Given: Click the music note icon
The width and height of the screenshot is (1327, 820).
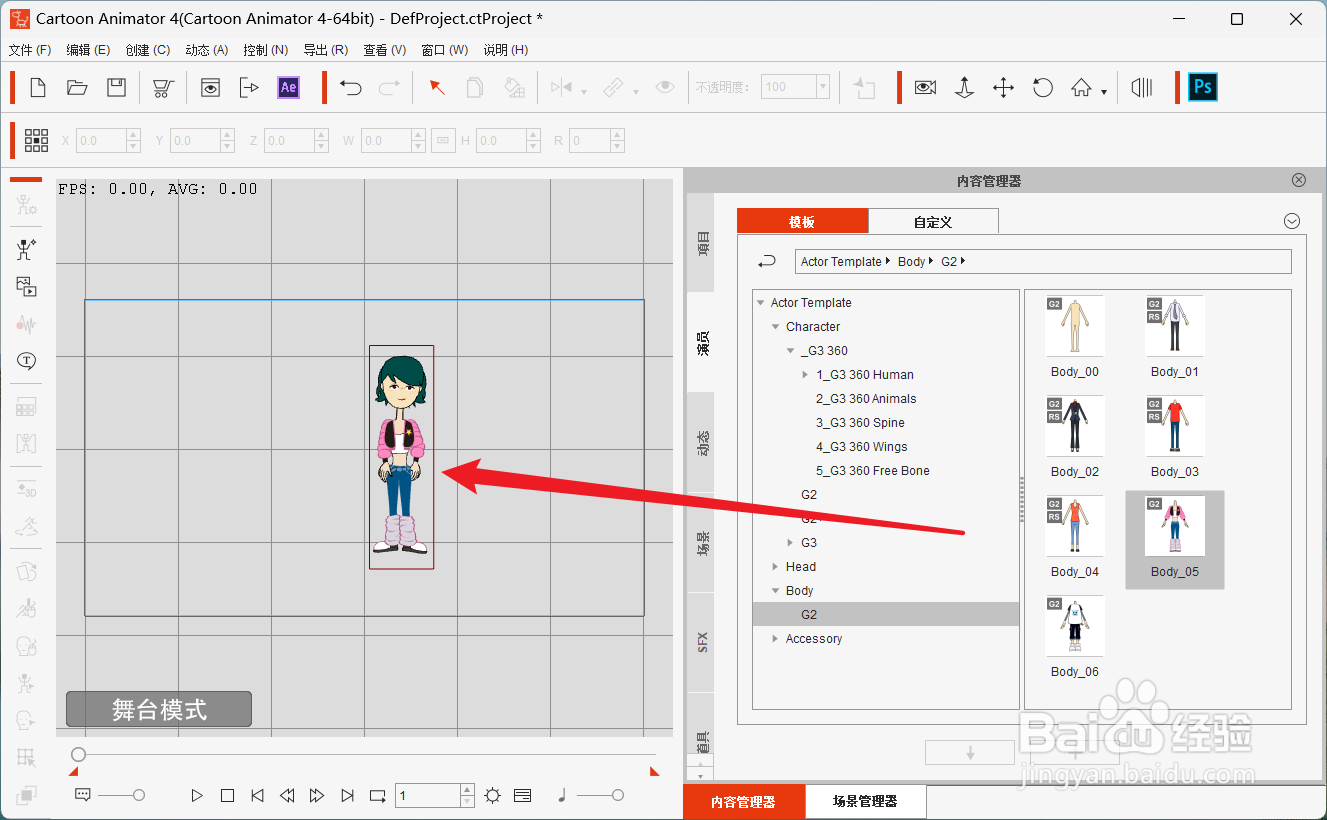Looking at the screenshot, I should pyautogui.click(x=562, y=795).
